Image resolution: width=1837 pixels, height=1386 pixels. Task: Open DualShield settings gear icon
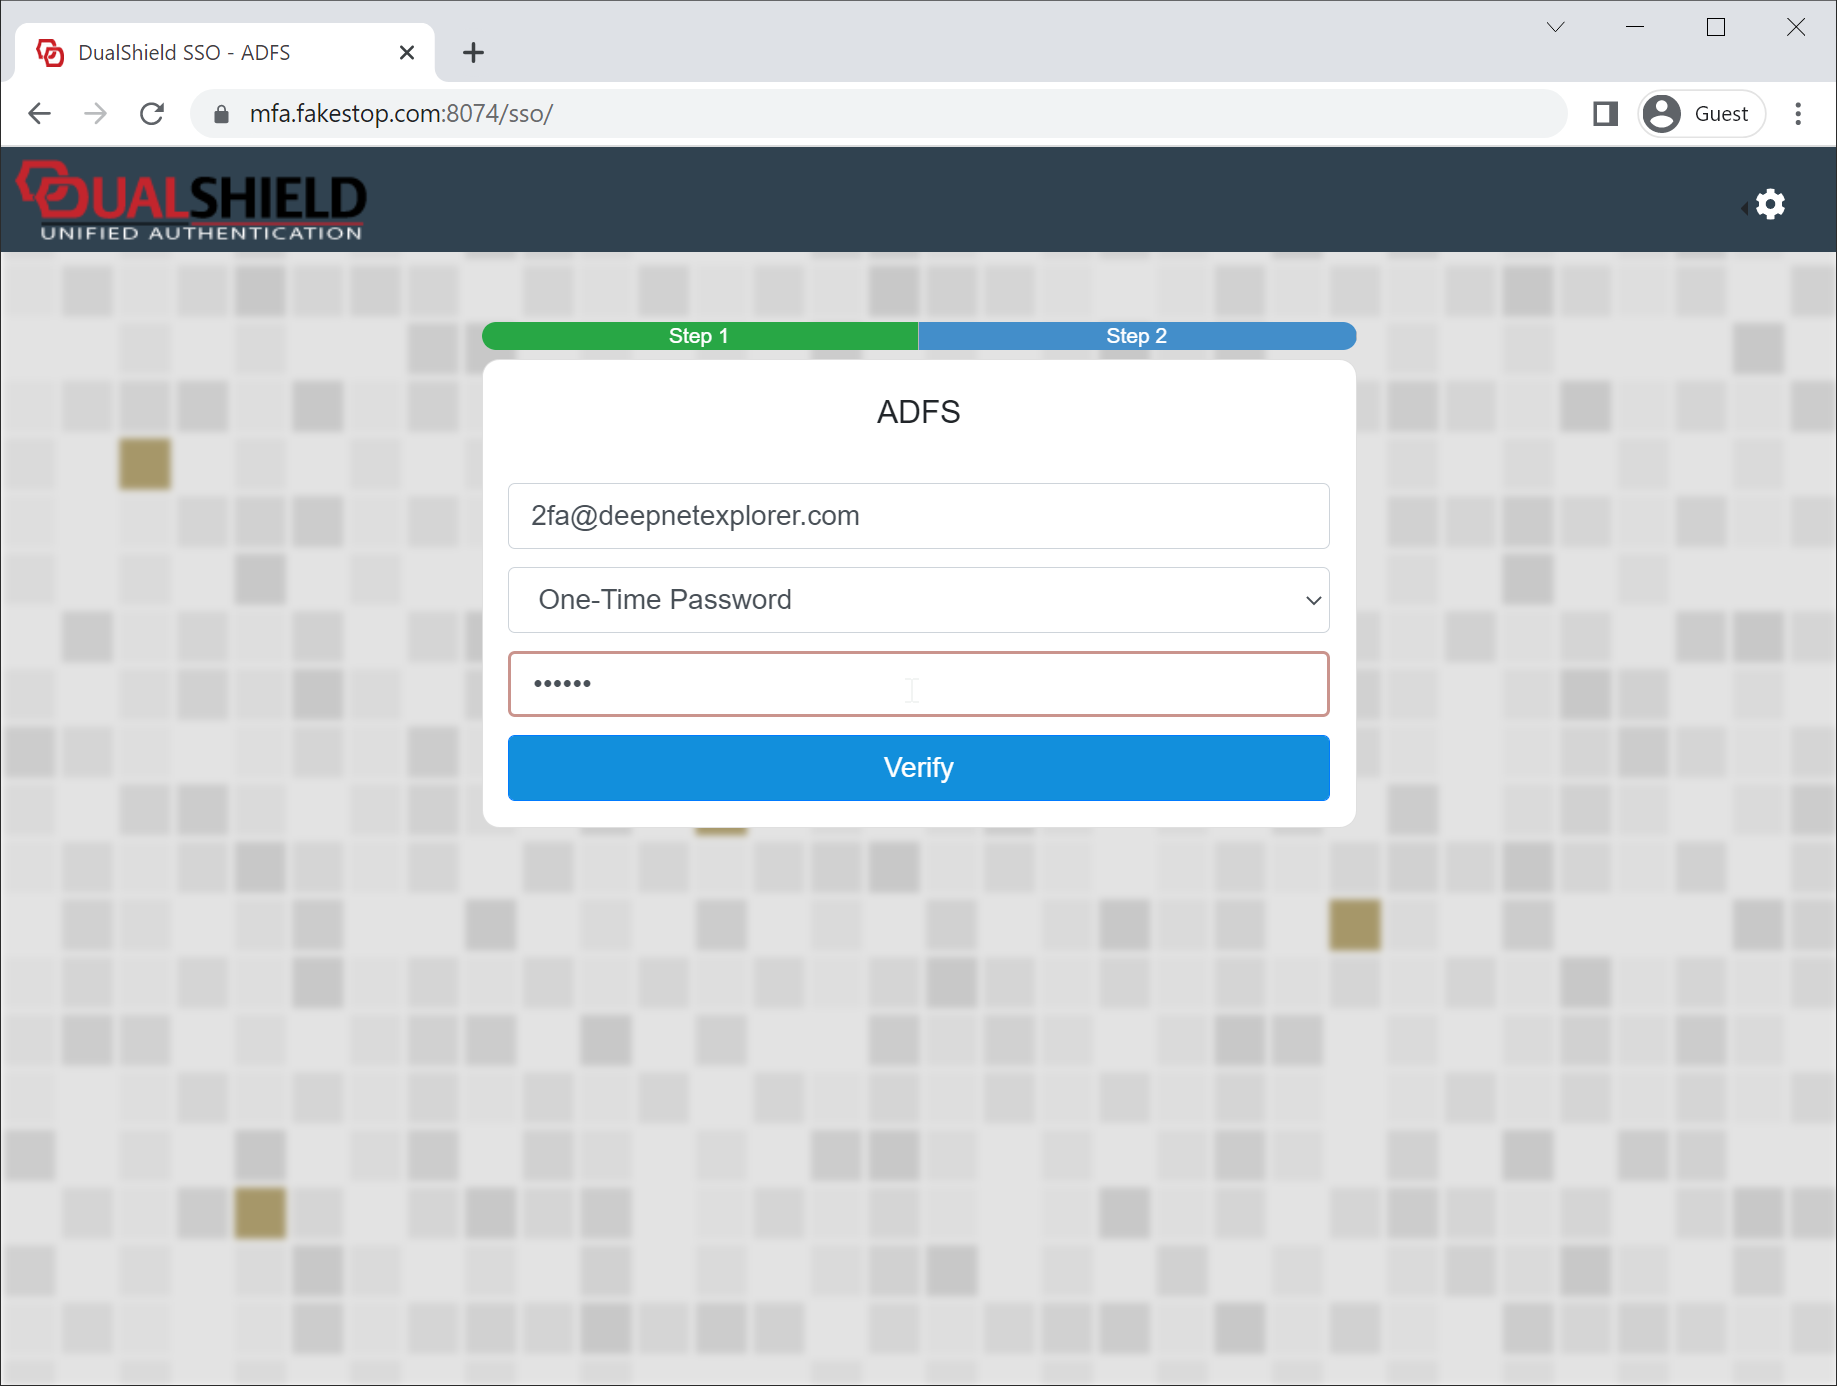(x=1769, y=204)
